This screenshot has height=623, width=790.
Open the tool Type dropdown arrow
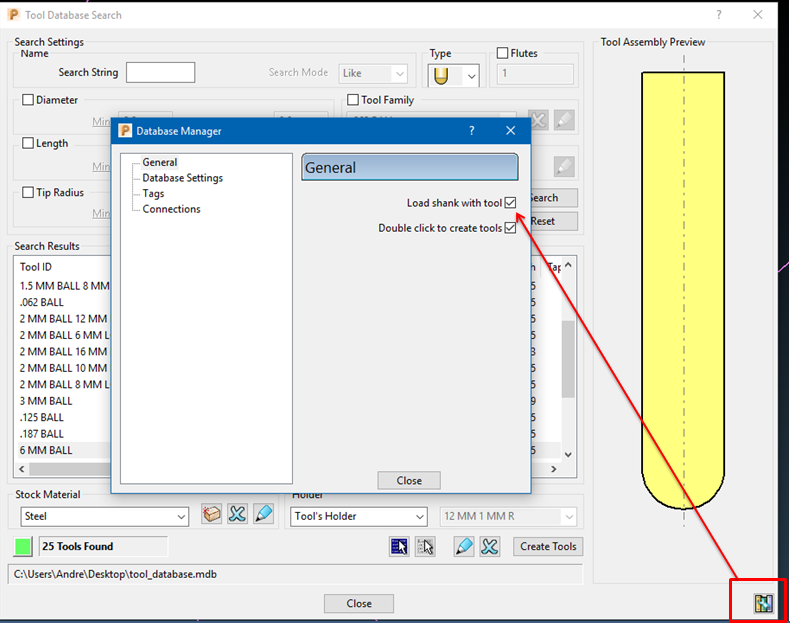tap(471, 77)
